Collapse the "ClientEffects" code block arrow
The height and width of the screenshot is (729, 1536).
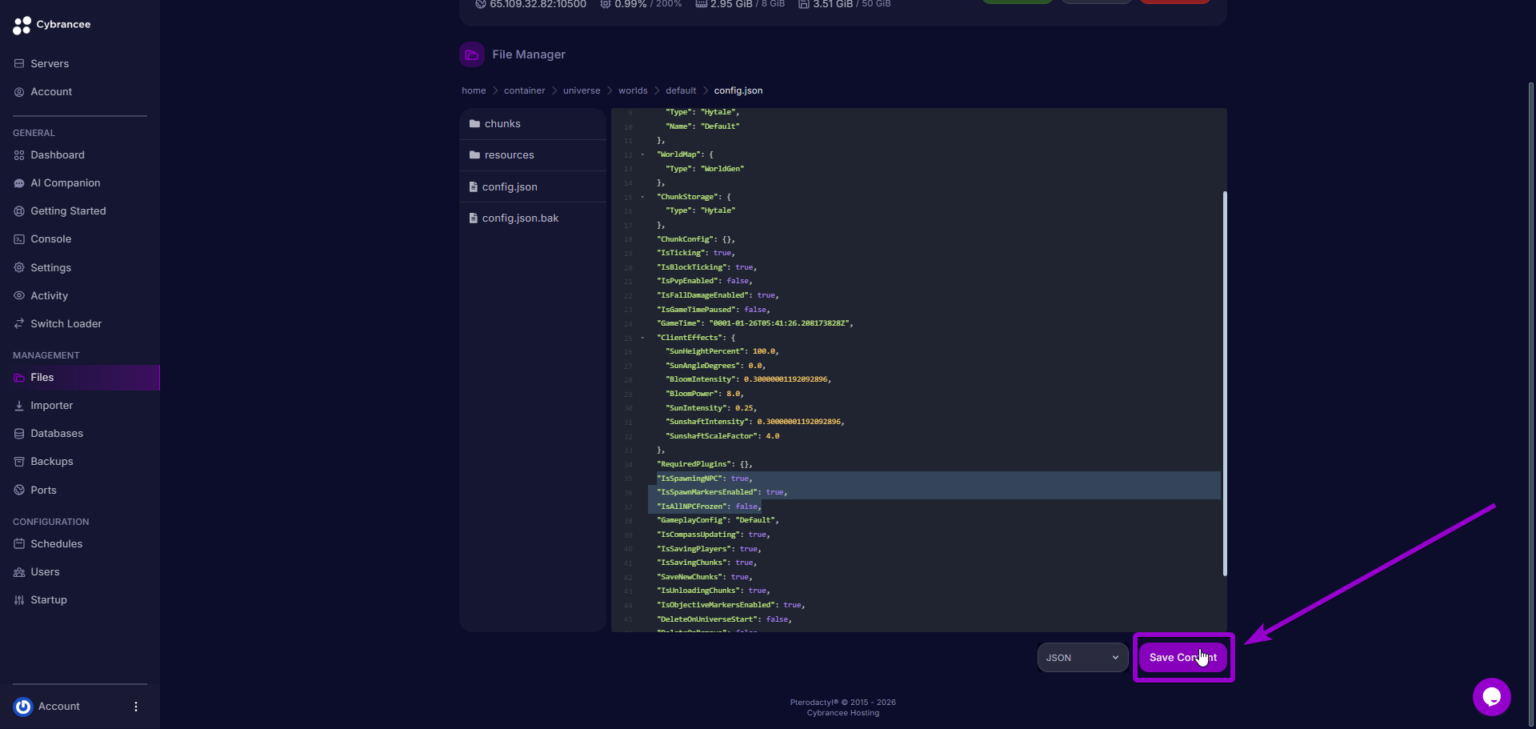click(643, 338)
